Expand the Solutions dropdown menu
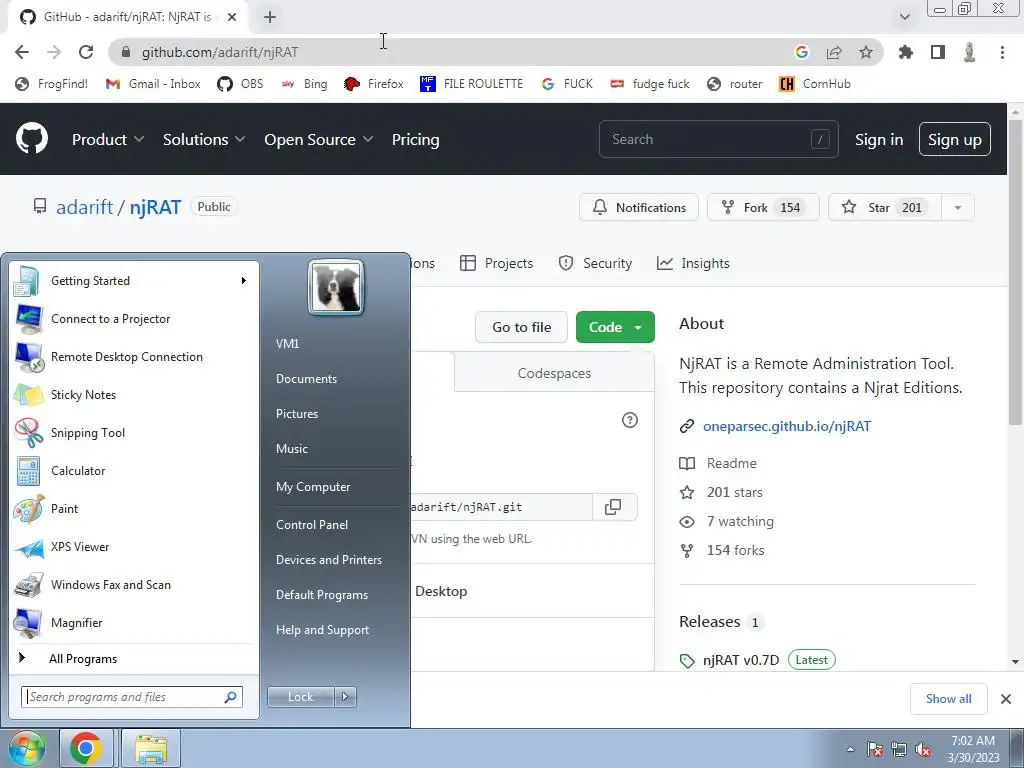This screenshot has width=1024, height=768. [204, 140]
